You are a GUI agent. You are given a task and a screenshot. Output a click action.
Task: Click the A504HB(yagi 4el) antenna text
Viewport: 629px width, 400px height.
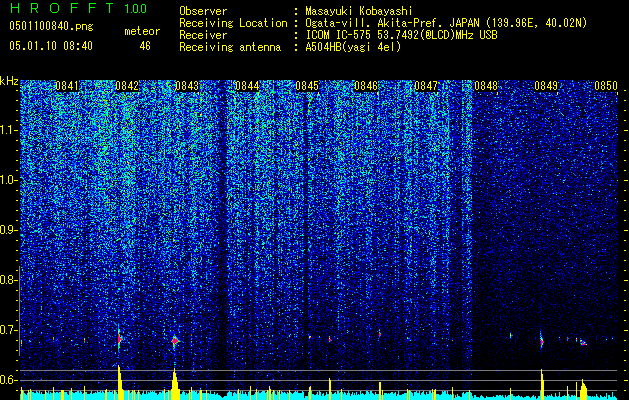point(353,47)
